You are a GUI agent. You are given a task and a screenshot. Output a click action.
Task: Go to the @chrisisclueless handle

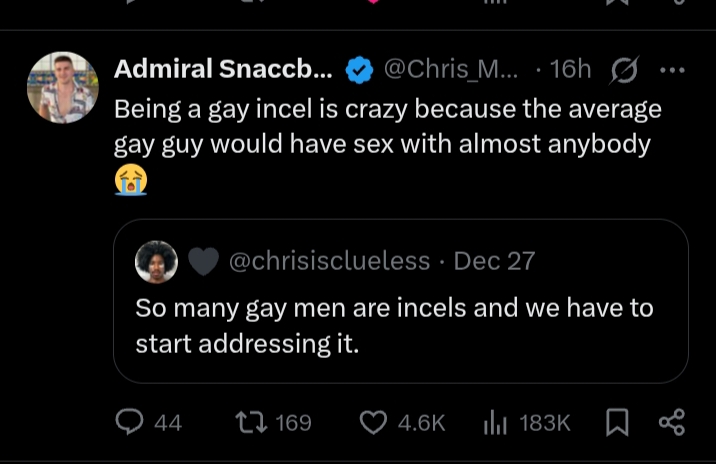coord(329,262)
